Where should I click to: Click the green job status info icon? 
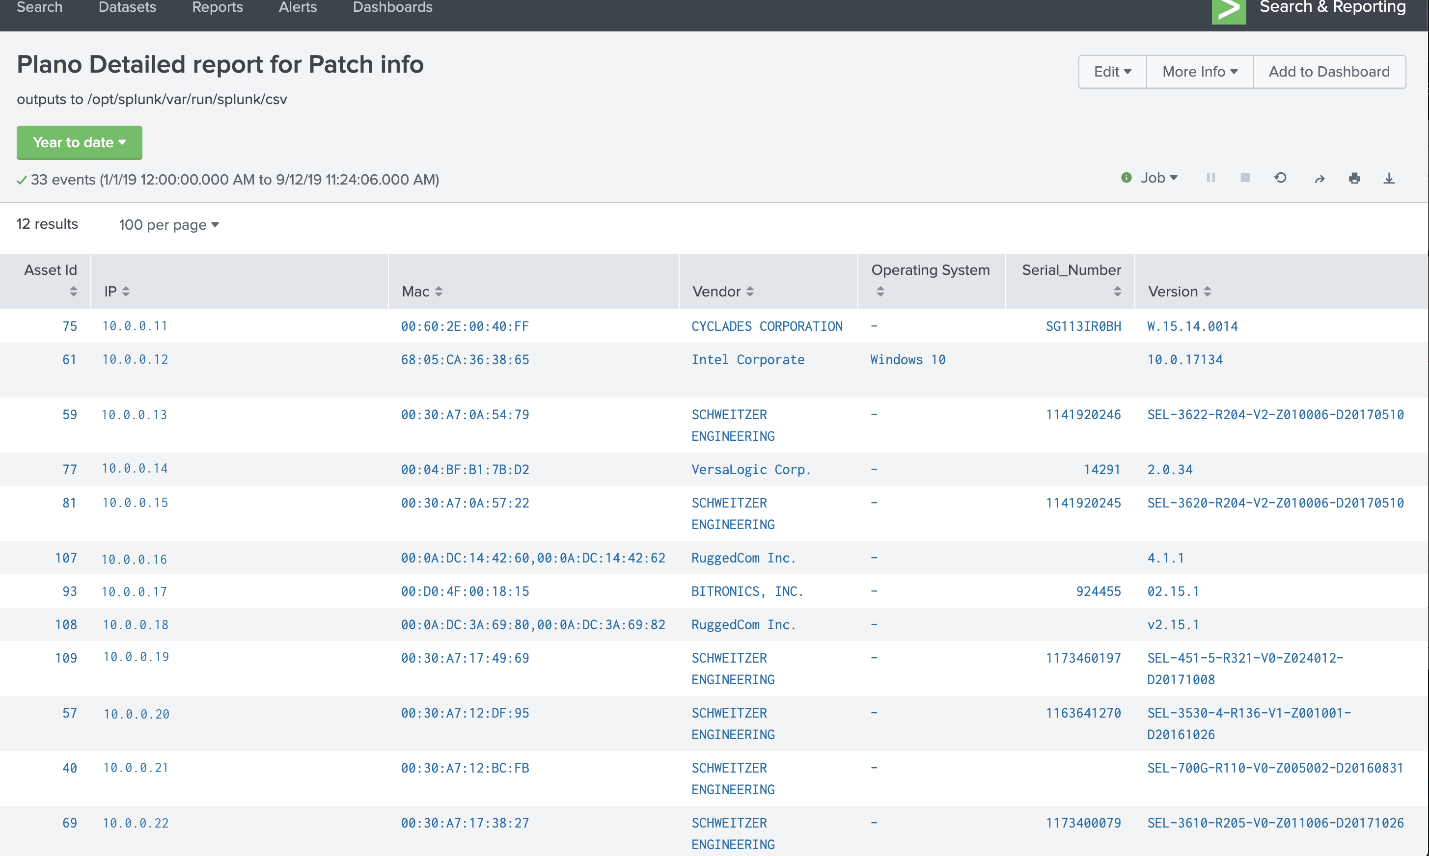point(1127,177)
